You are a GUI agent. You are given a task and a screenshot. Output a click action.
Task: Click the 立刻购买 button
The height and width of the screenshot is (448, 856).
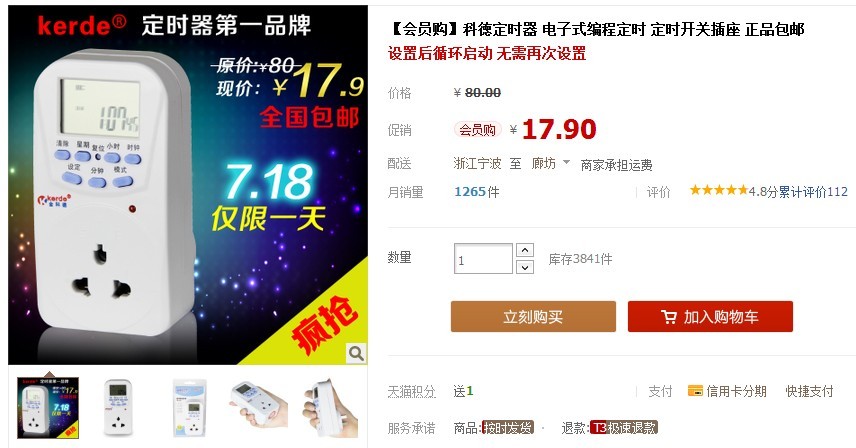click(x=533, y=316)
